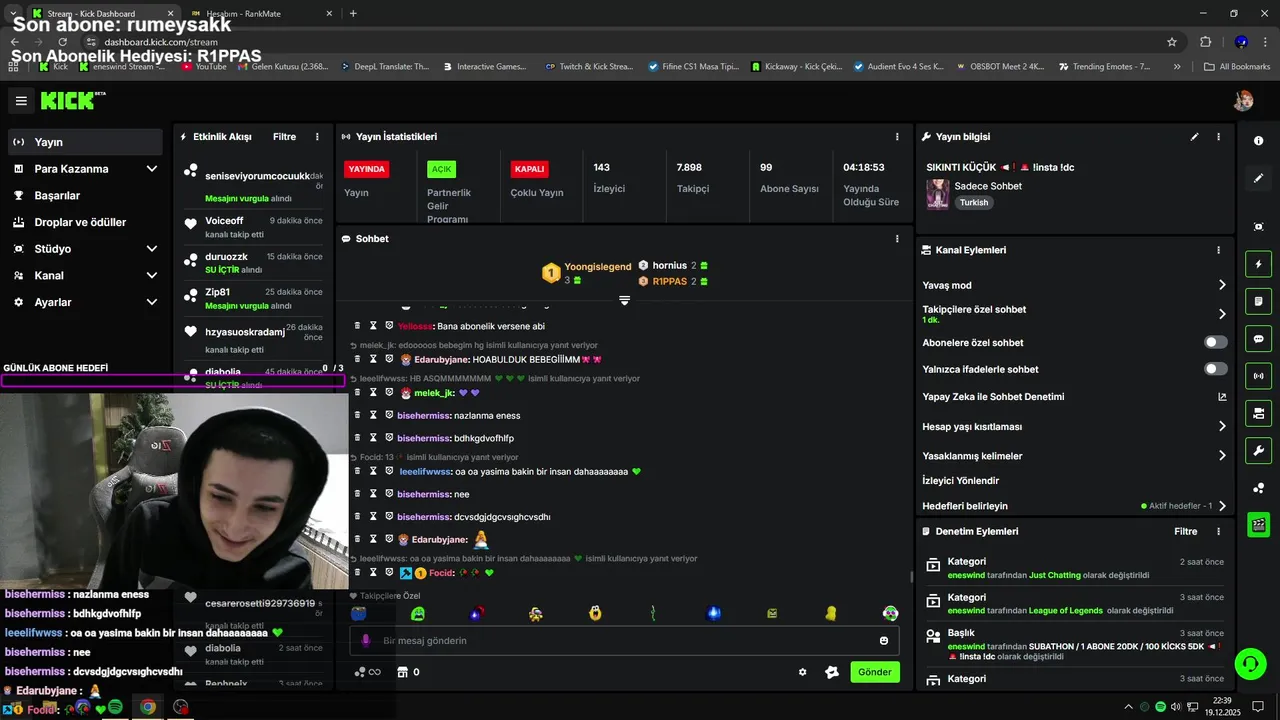Open the Kanal Eylemleri three-dot menu
The height and width of the screenshot is (720, 1280).
(x=1218, y=250)
